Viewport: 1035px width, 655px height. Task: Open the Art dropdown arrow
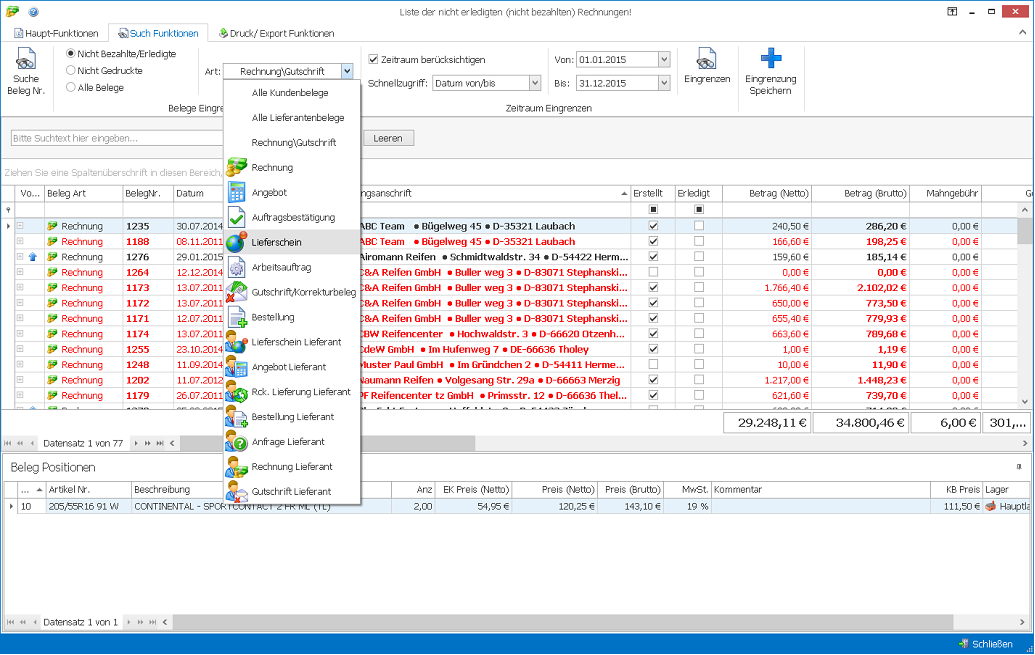click(347, 71)
